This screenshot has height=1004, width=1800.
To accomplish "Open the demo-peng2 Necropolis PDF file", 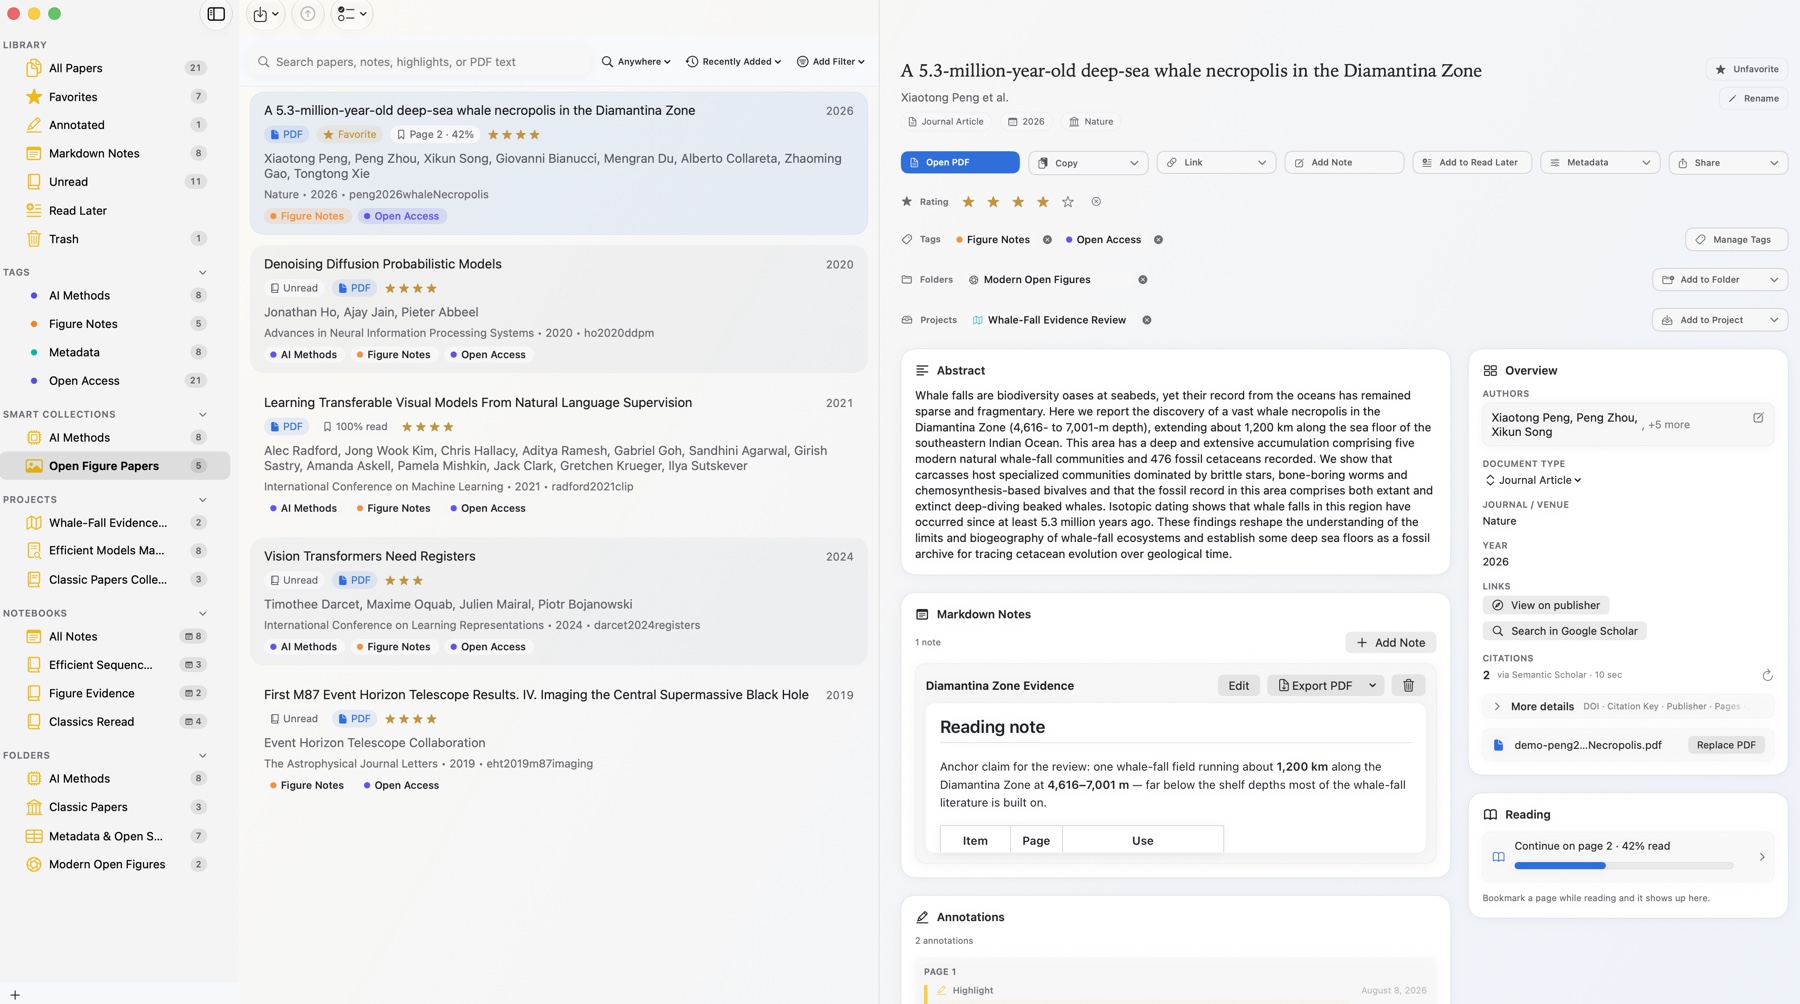I will tap(1587, 745).
